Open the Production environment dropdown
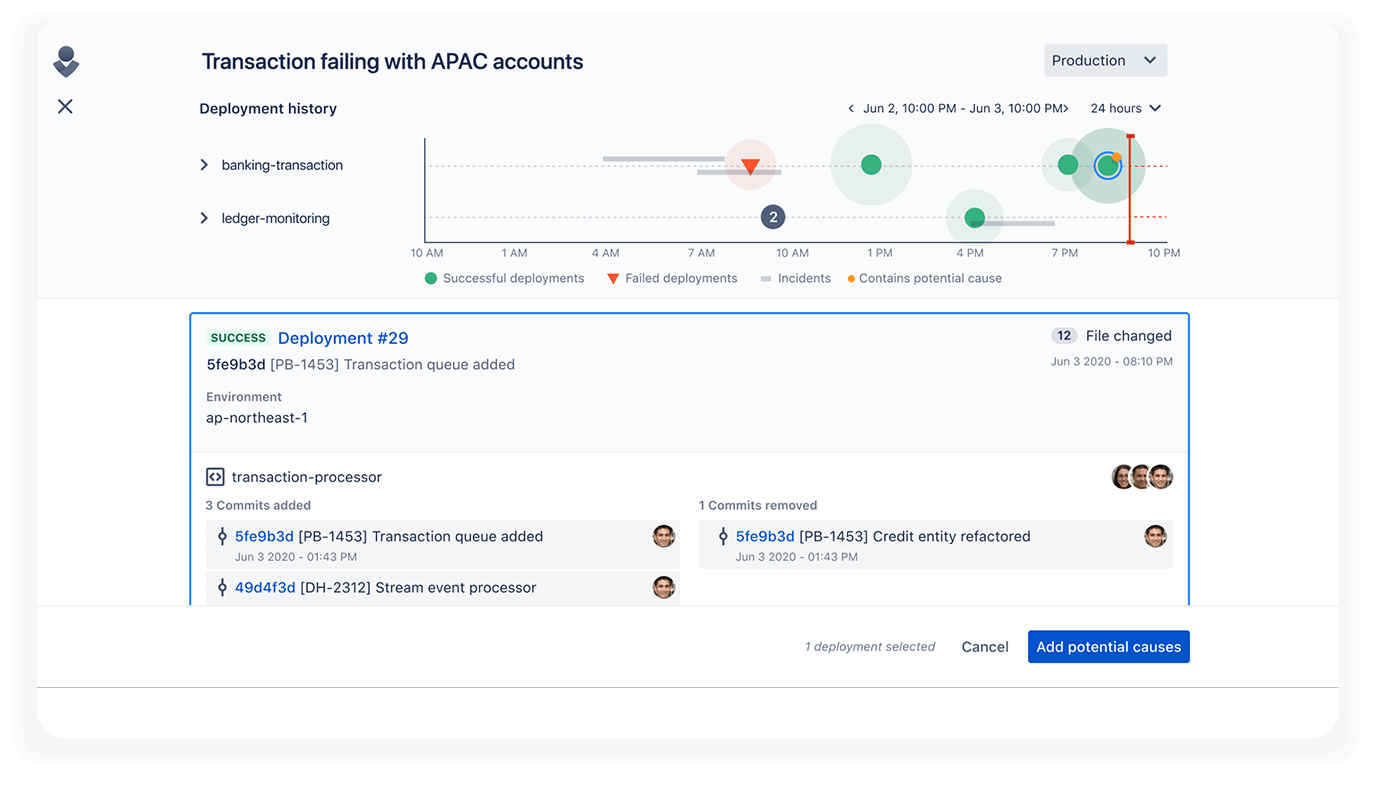Viewport: 1376px width, 790px height. pyautogui.click(x=1104, y=60)
